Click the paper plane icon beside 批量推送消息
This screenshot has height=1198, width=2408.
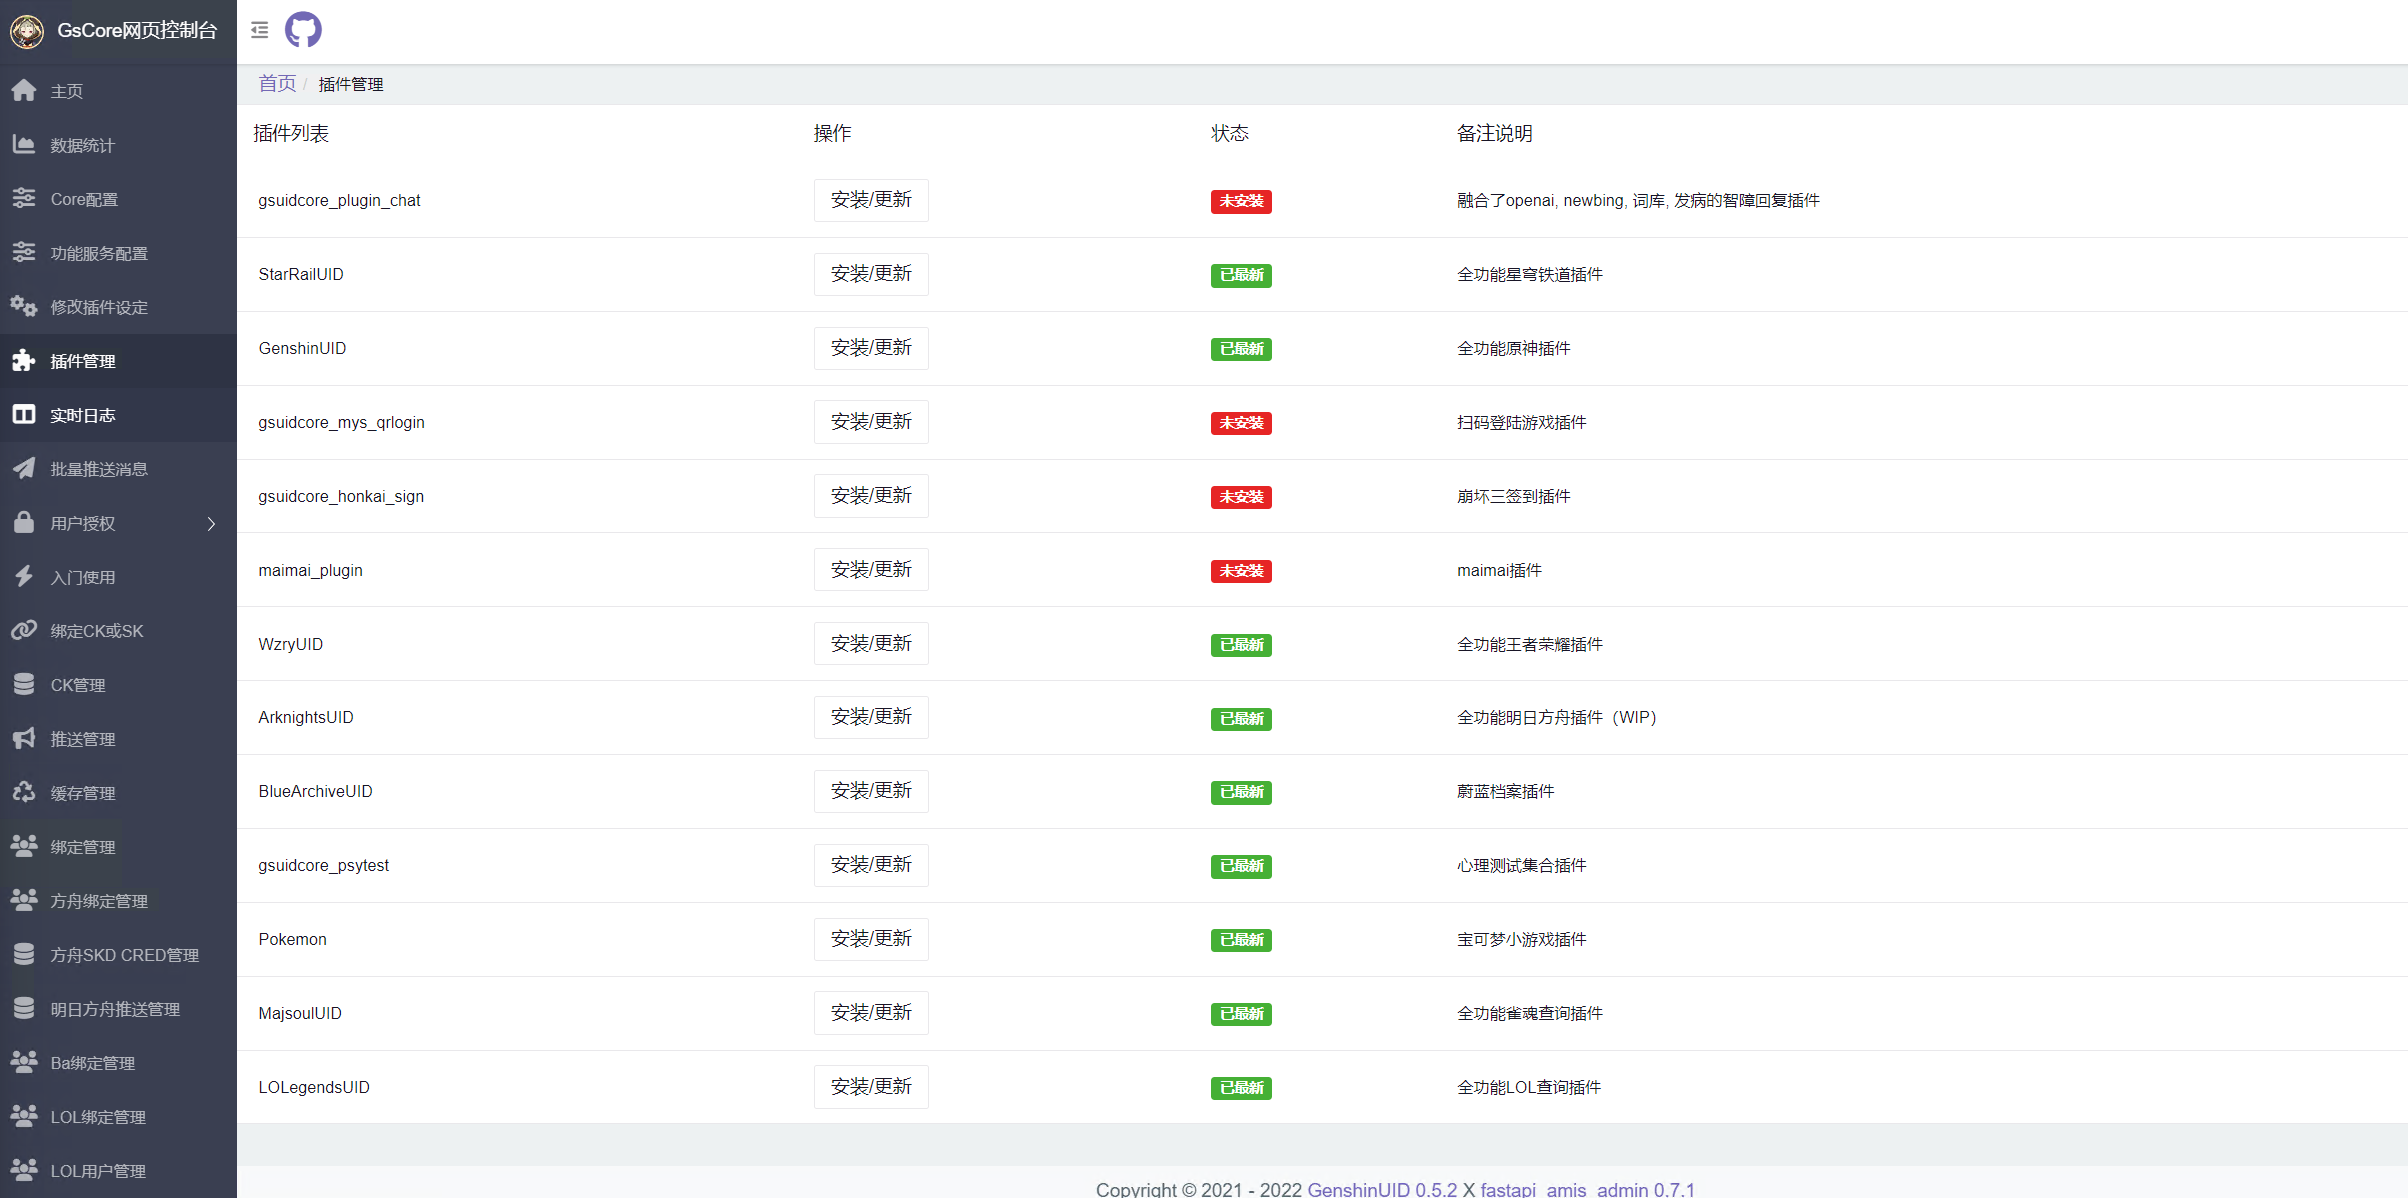[x=24, y=468]
